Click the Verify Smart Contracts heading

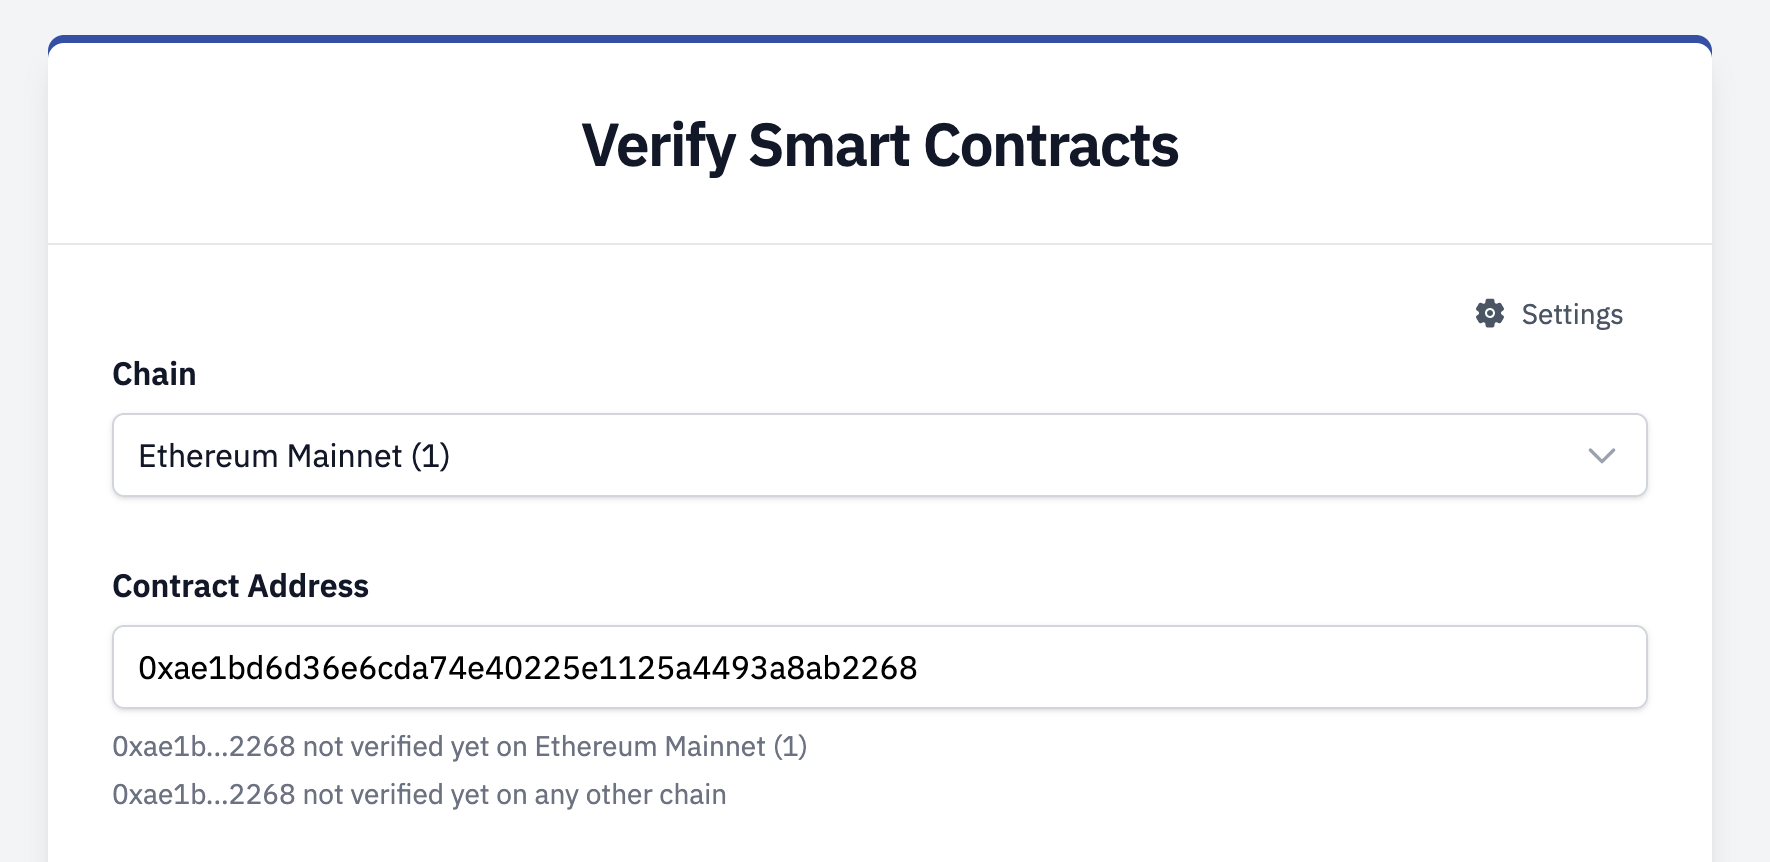pos(880,146)
